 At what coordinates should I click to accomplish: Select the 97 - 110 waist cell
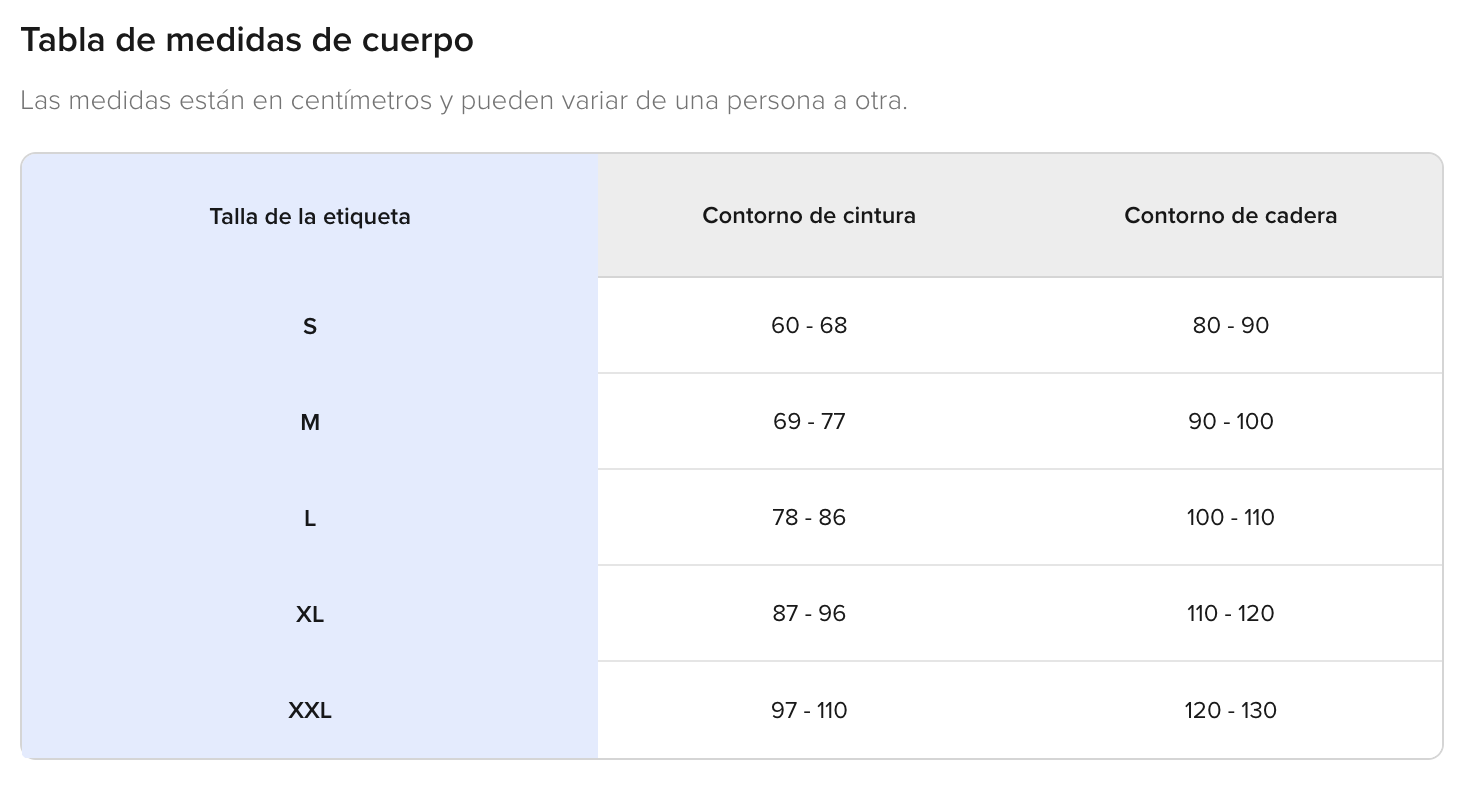[x=809, y=710]
